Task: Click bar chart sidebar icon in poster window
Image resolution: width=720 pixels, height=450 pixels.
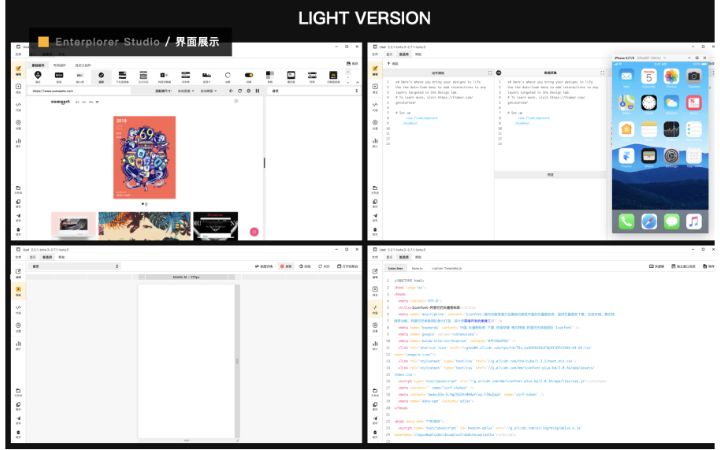Action: 18,142
